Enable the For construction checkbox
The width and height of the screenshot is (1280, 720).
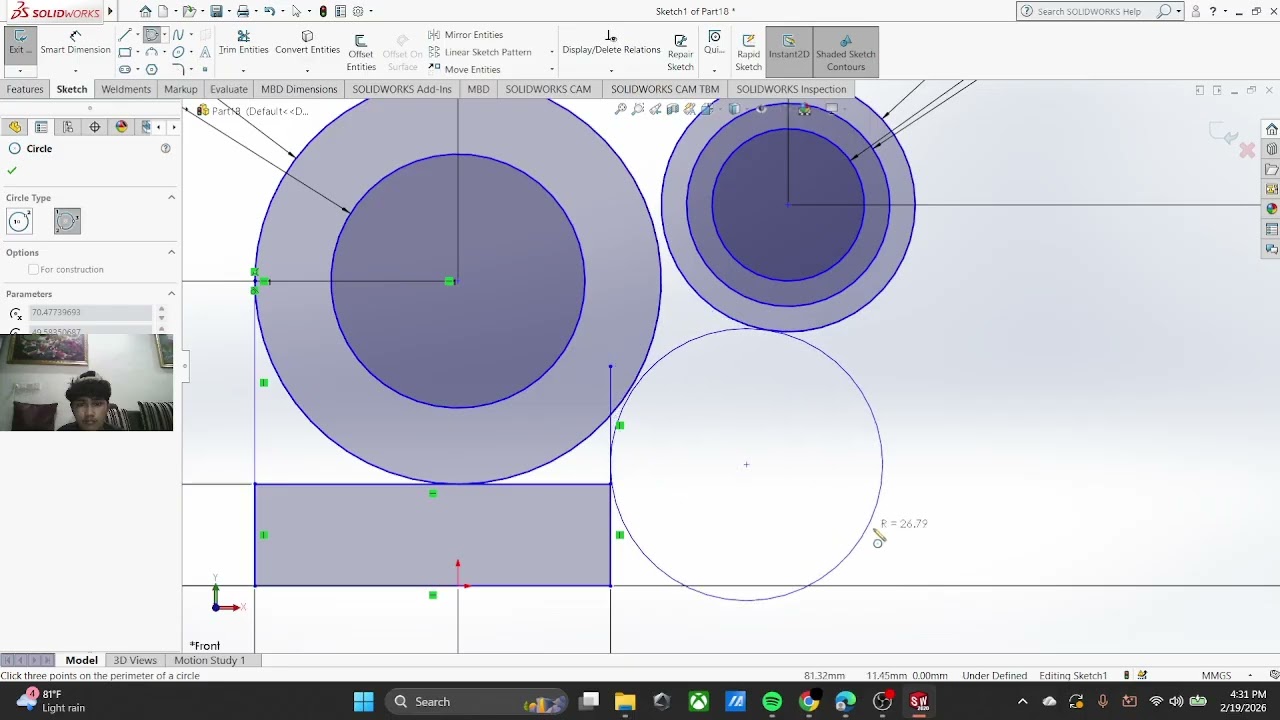coord(34,270)
